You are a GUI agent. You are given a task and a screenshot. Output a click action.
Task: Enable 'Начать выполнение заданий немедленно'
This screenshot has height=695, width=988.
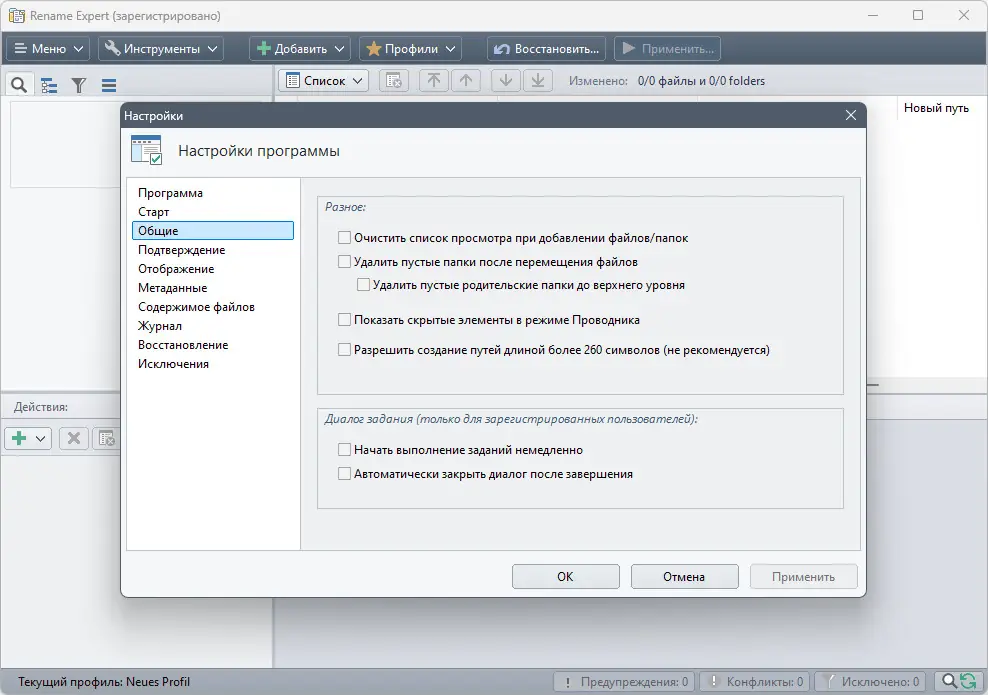(x=345, y=450)
